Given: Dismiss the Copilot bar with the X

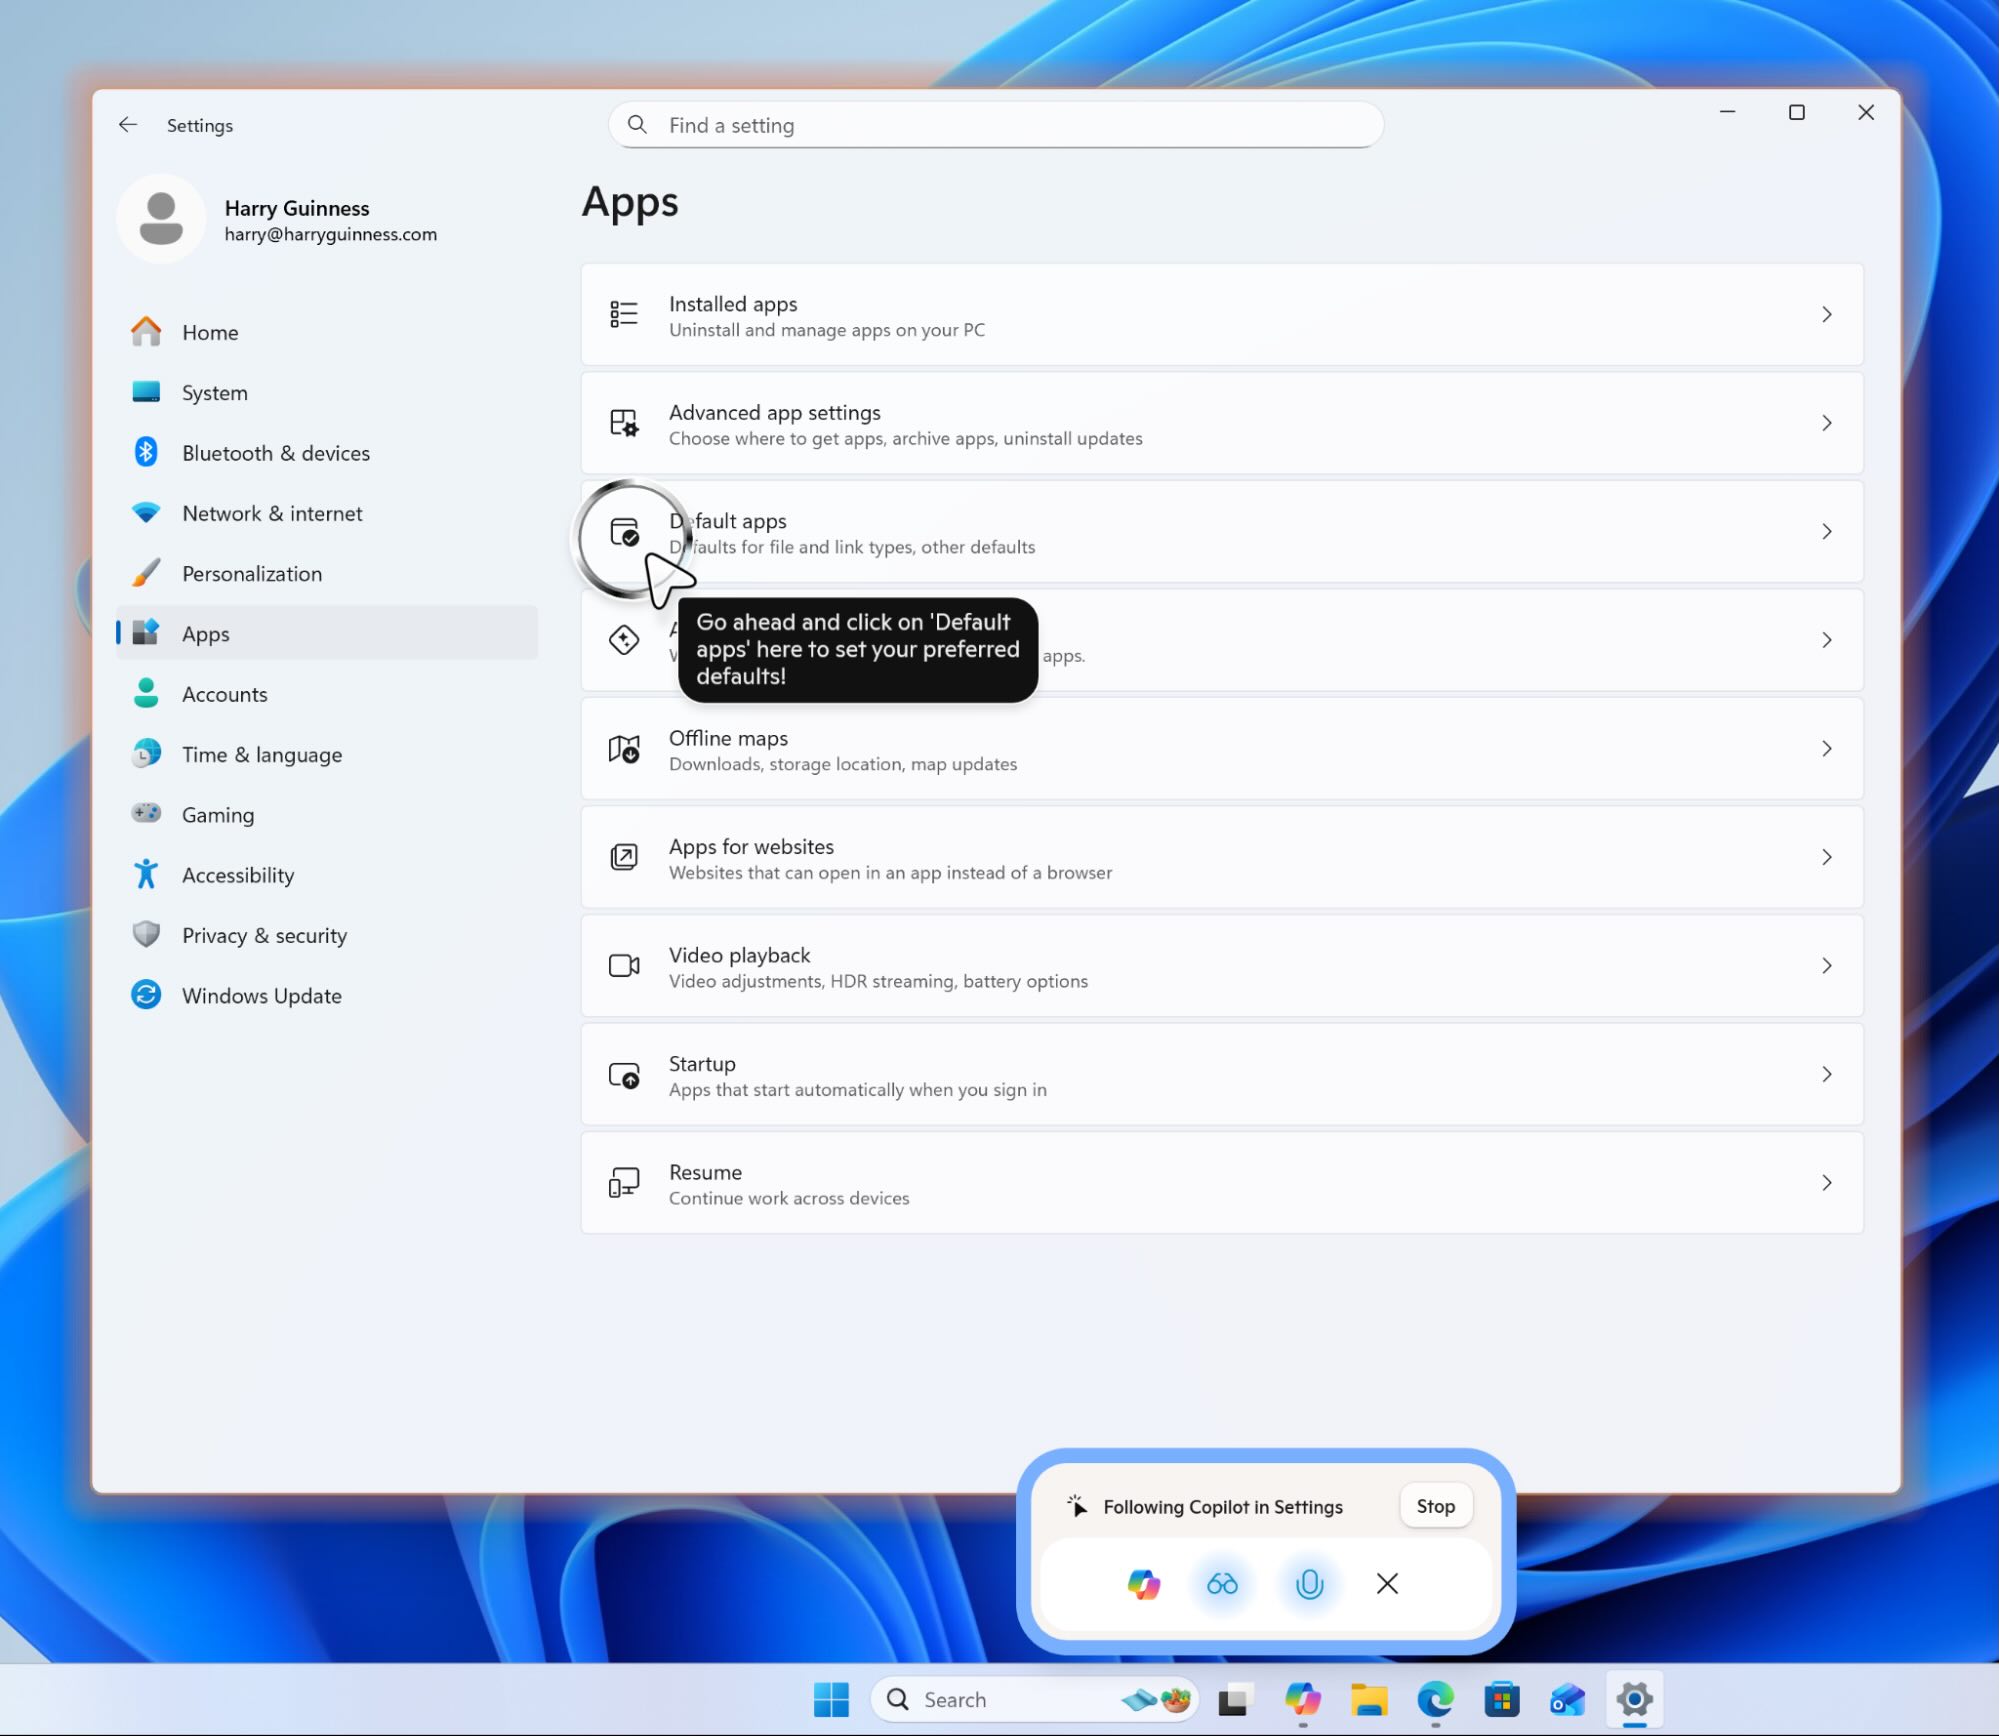Looking at the screenshot, I should click(1386, 1583).
